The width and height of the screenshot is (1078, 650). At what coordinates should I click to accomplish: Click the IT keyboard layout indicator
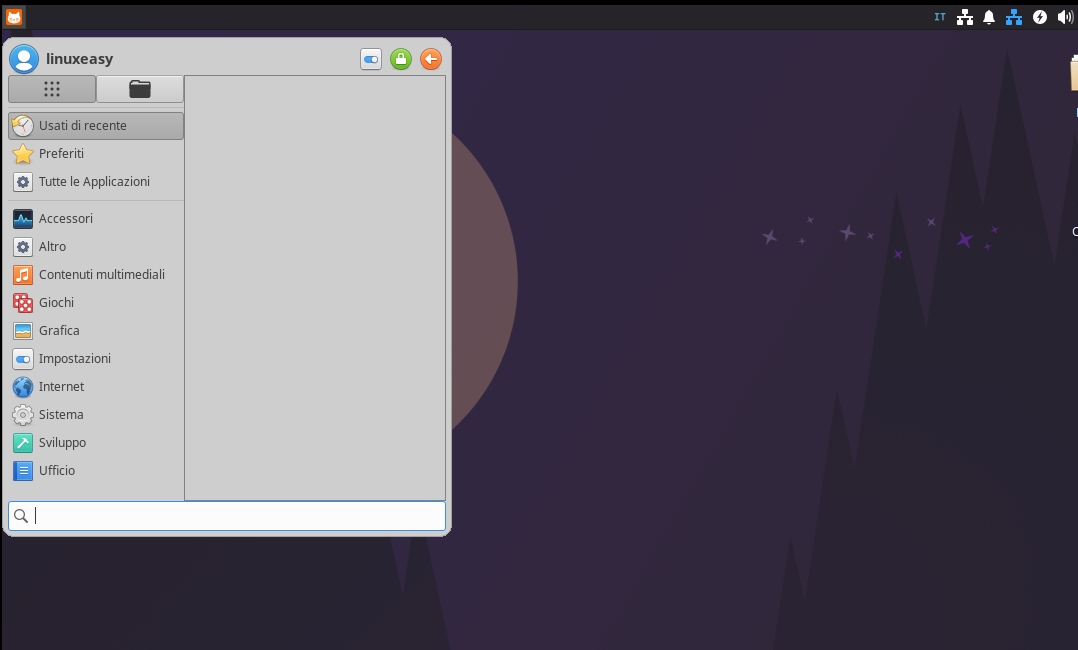pos(940,17)
